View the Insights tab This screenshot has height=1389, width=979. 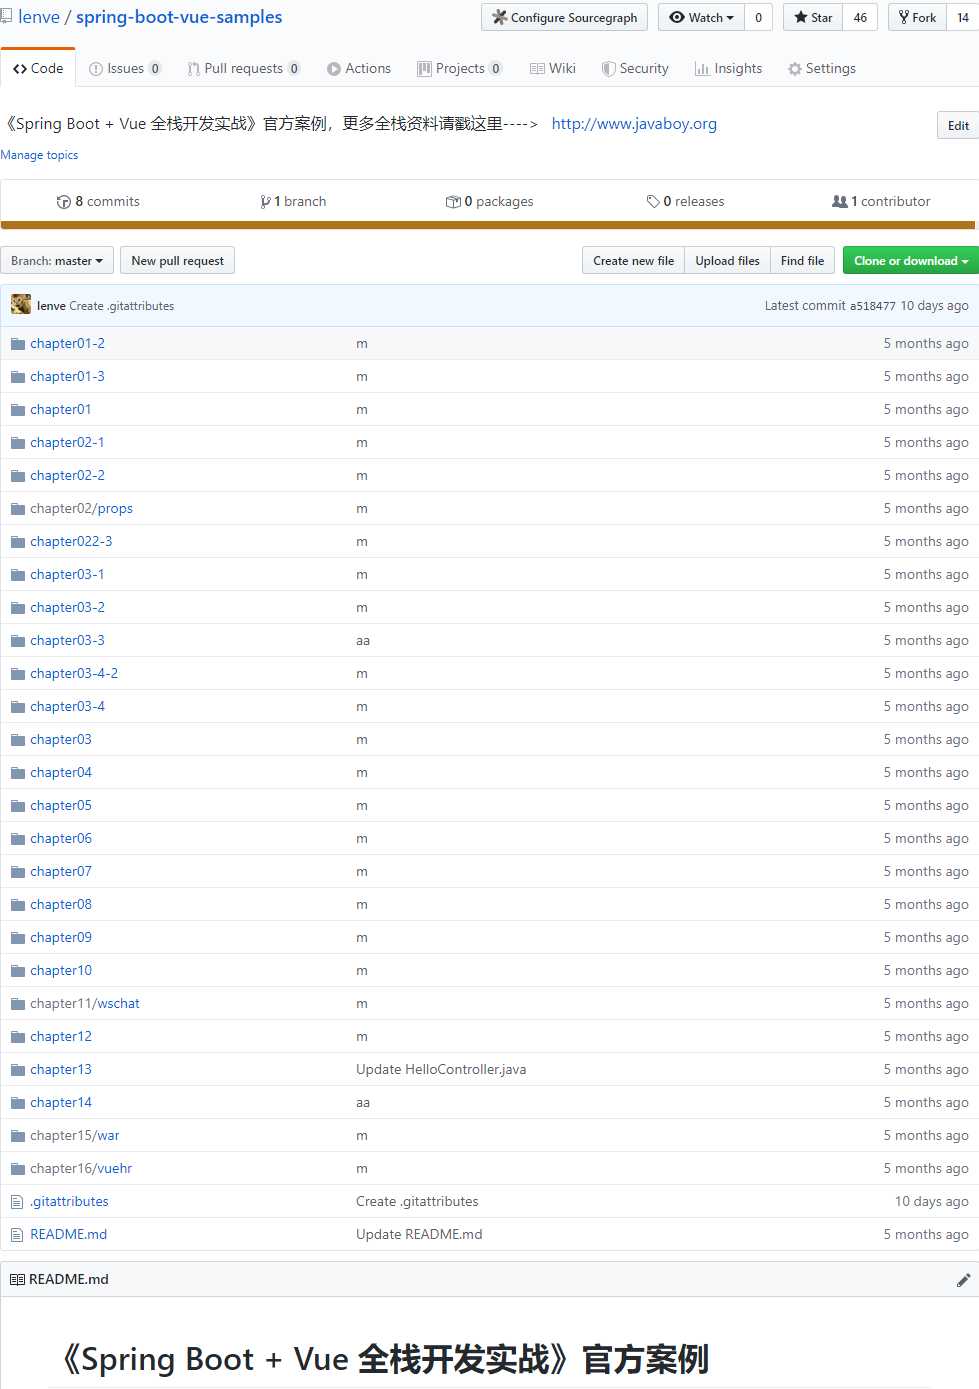729,68
